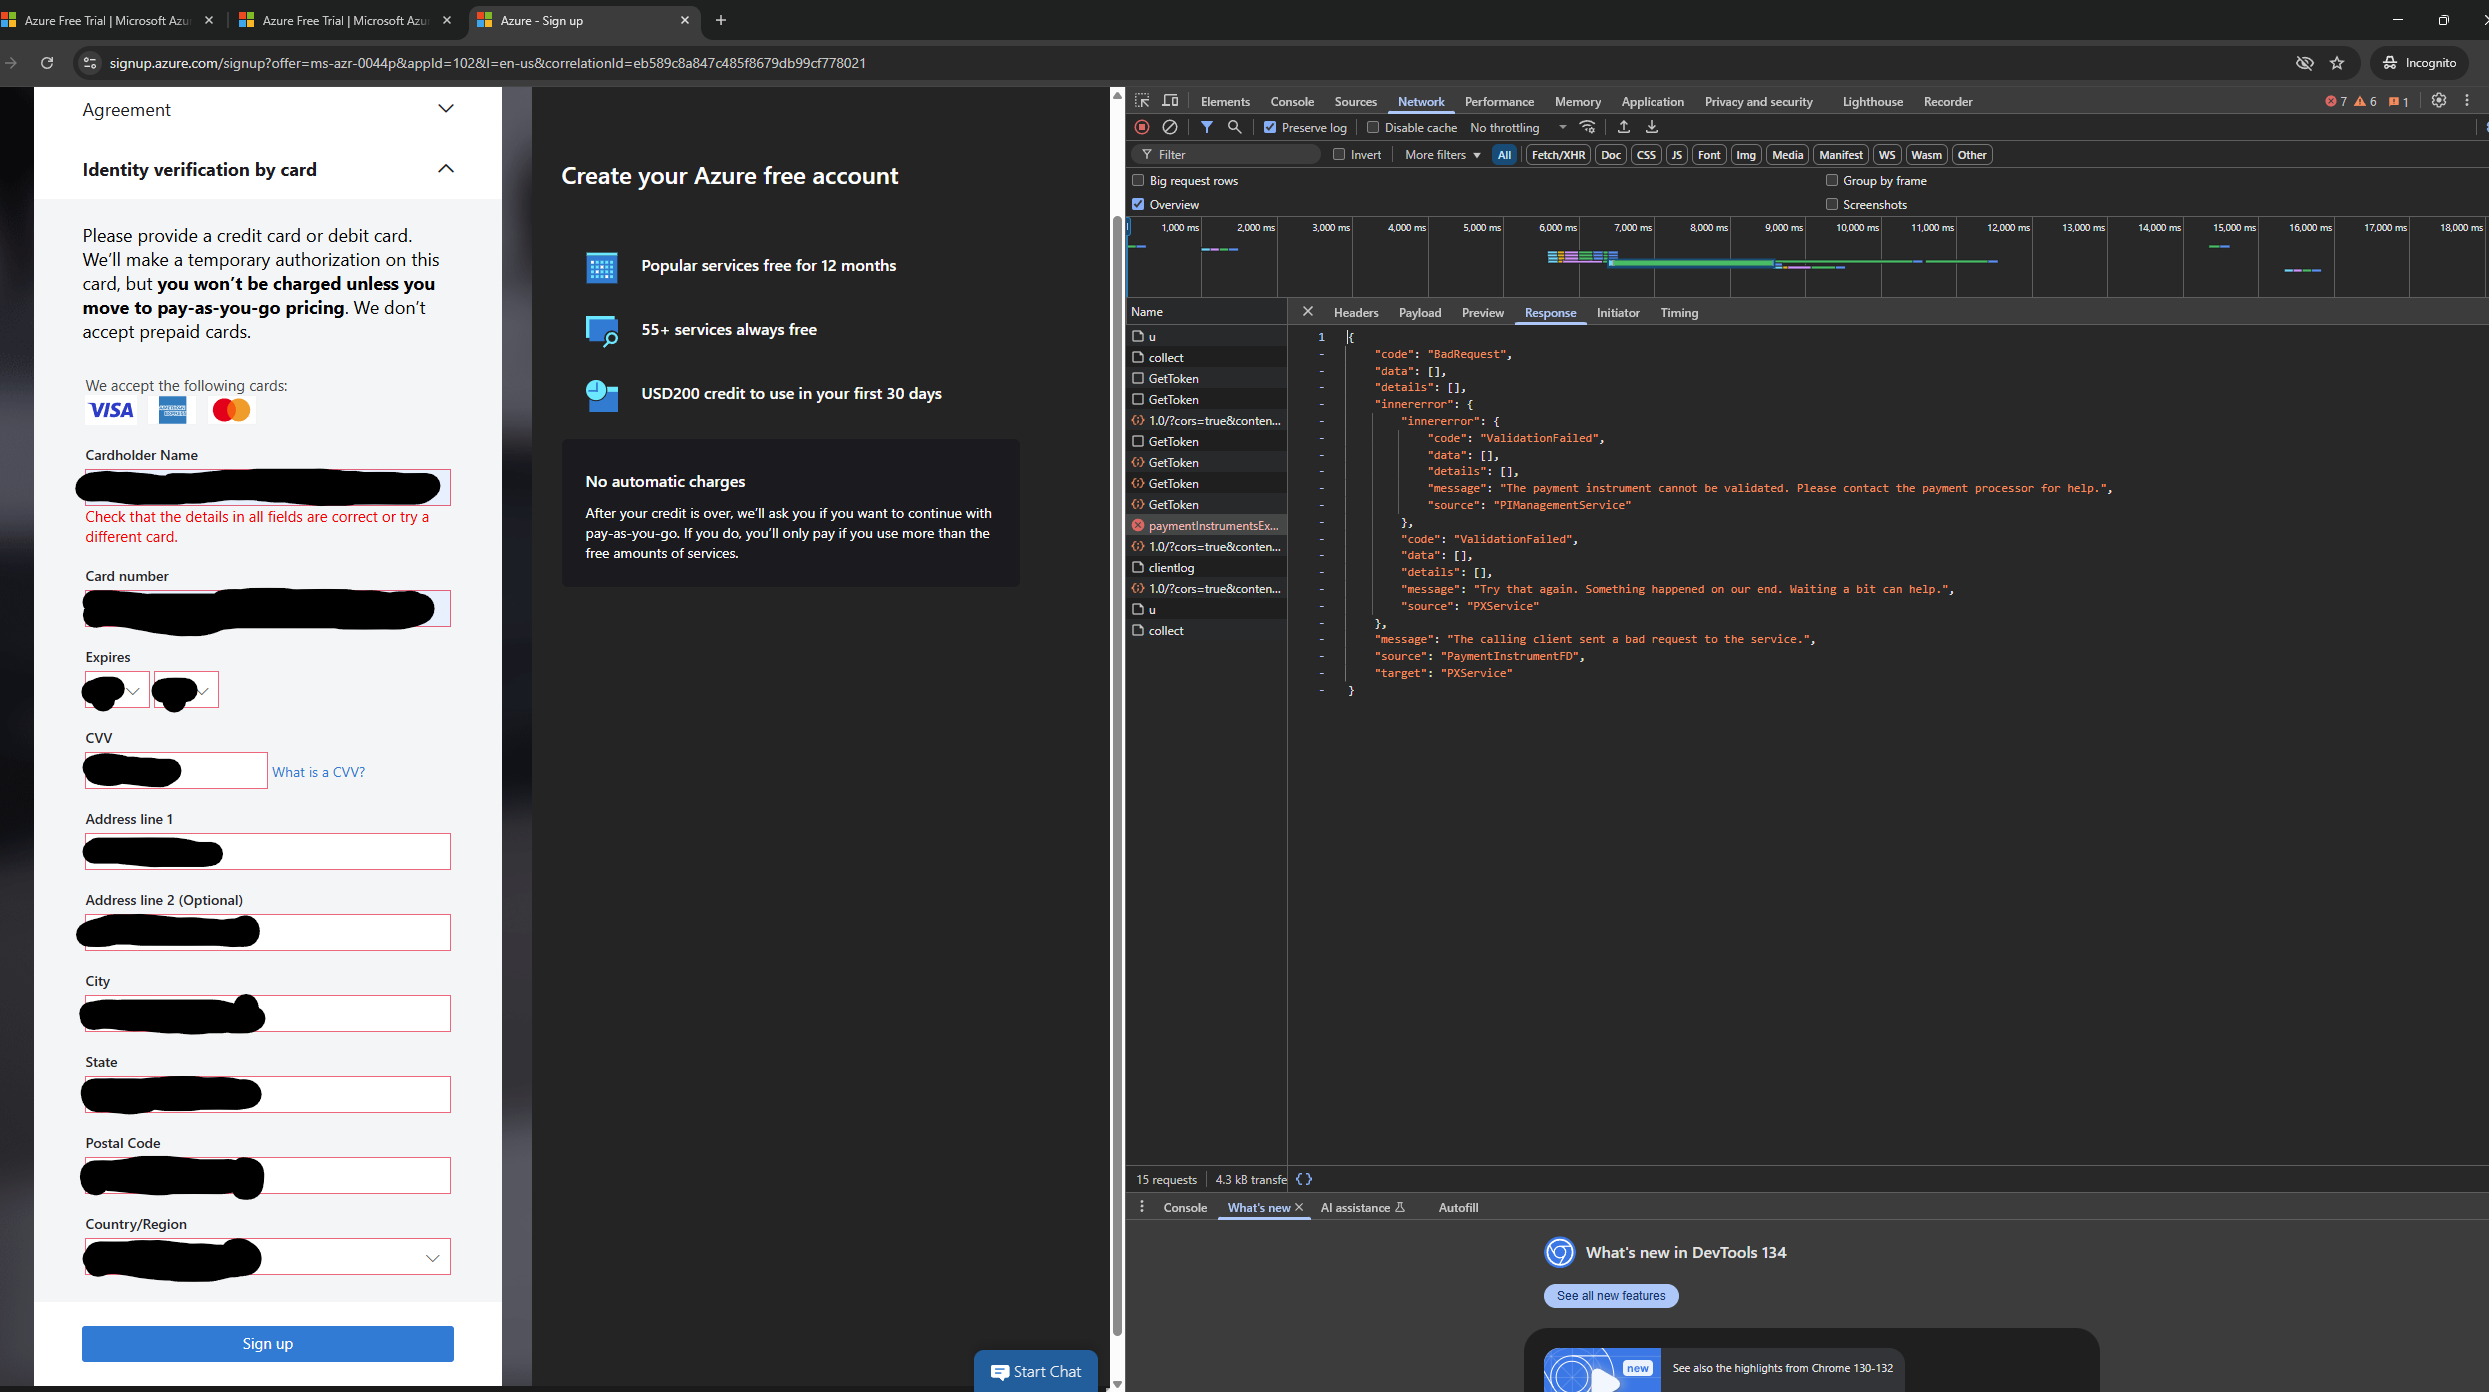Click the CVV input field

pos(175,771)
